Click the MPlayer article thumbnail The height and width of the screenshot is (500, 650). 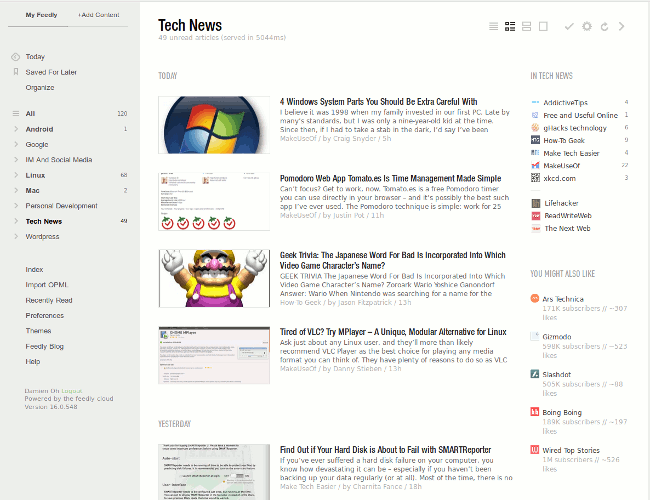click(214, 355)
